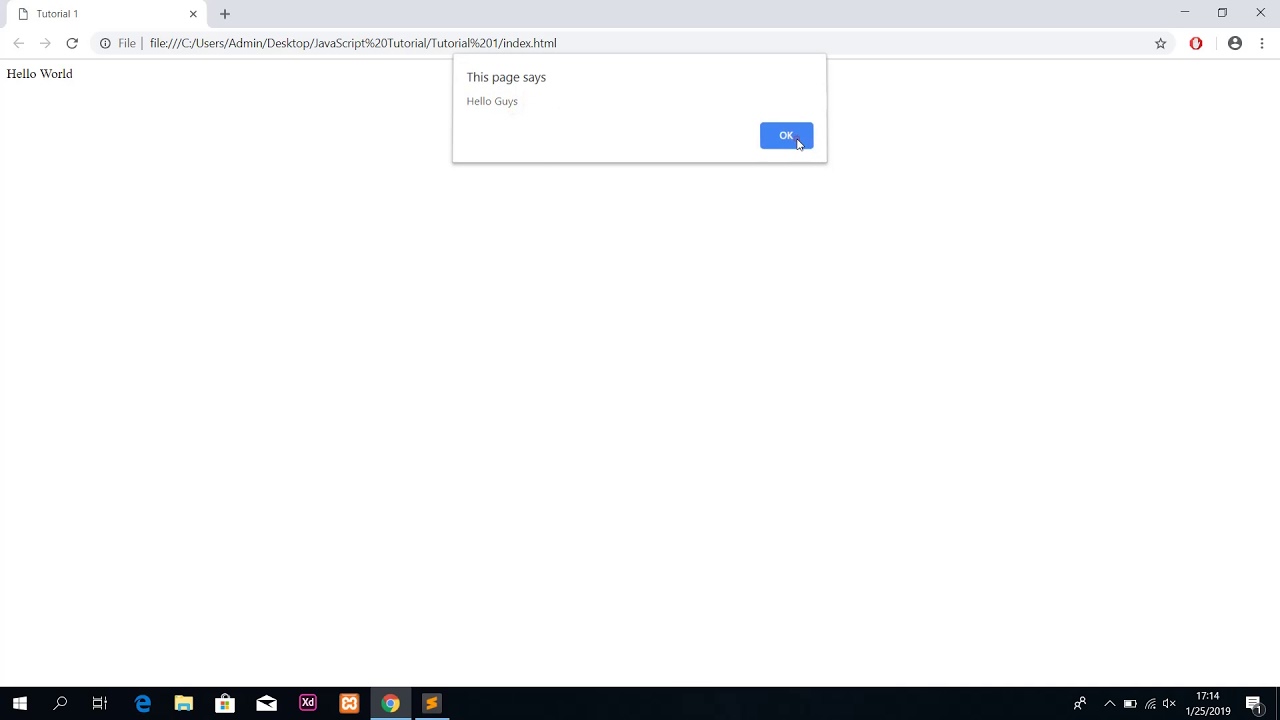Open the Opera extension icon
Image resolution: width=1280 pixels, height=720 pixels.
1196,43
